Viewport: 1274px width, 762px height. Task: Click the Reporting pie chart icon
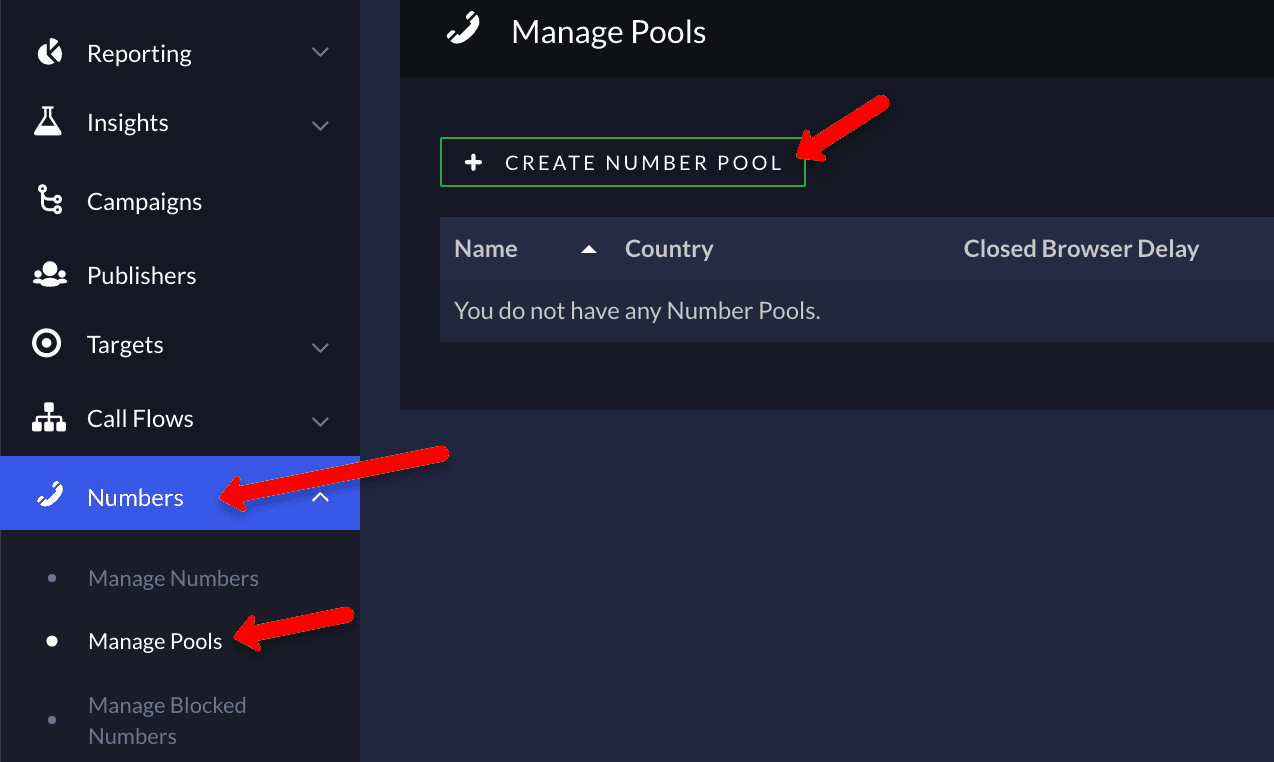[49, 52]
